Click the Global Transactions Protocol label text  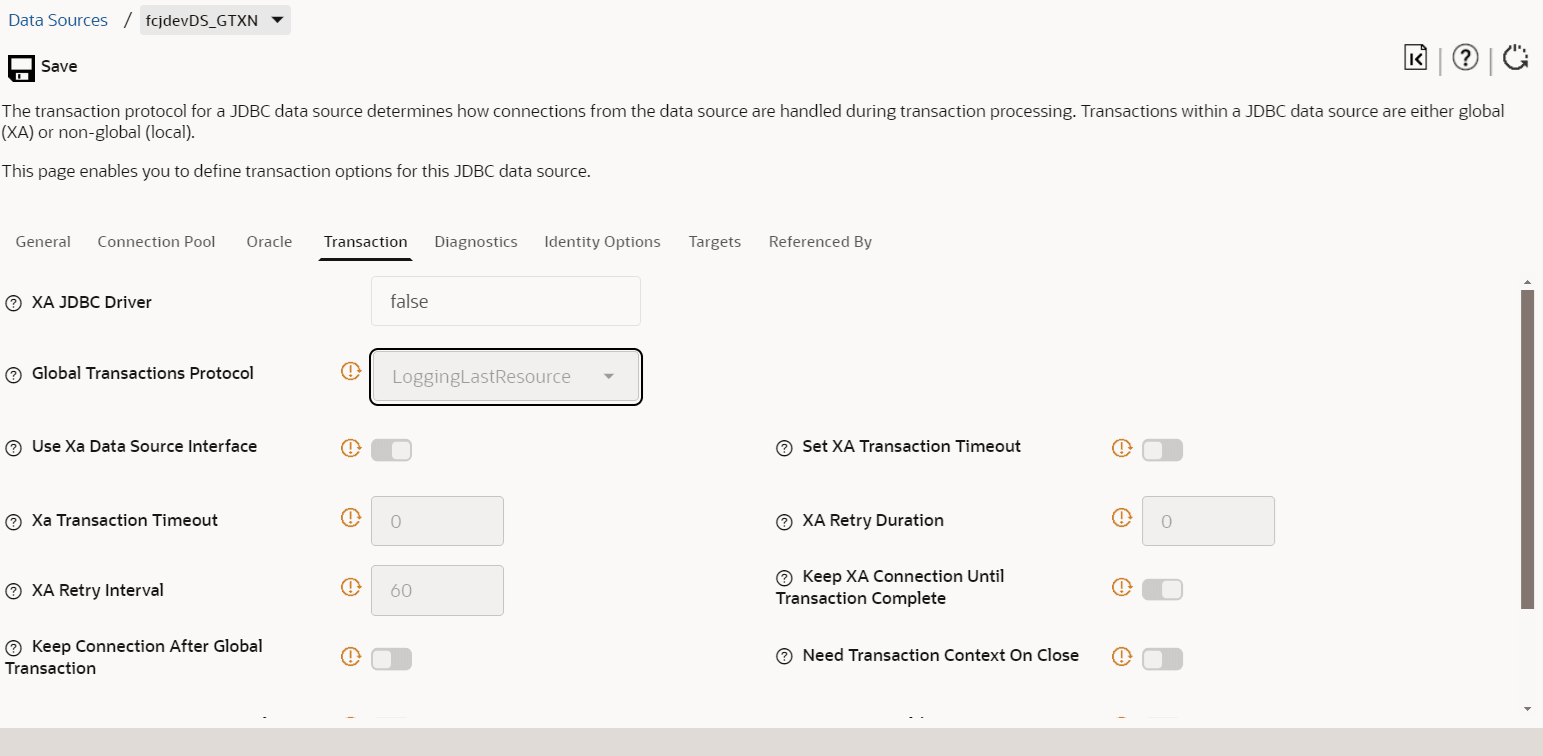click(x=143, y=374)
